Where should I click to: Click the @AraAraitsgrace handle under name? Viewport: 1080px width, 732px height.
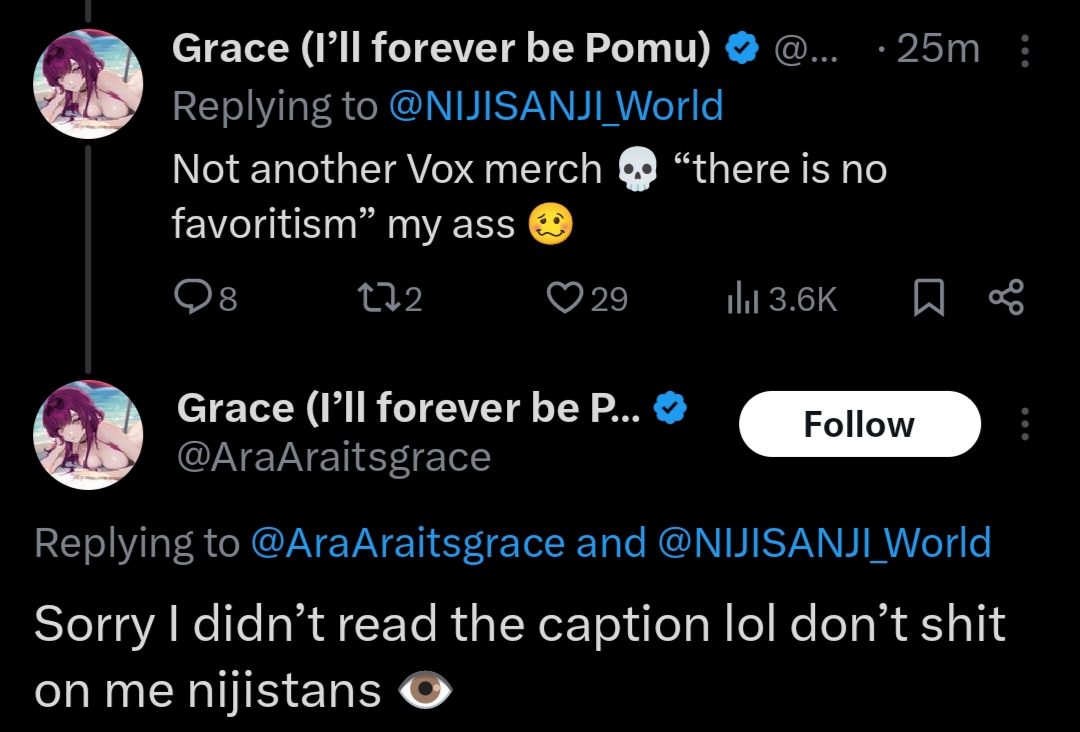pos(334,457)
